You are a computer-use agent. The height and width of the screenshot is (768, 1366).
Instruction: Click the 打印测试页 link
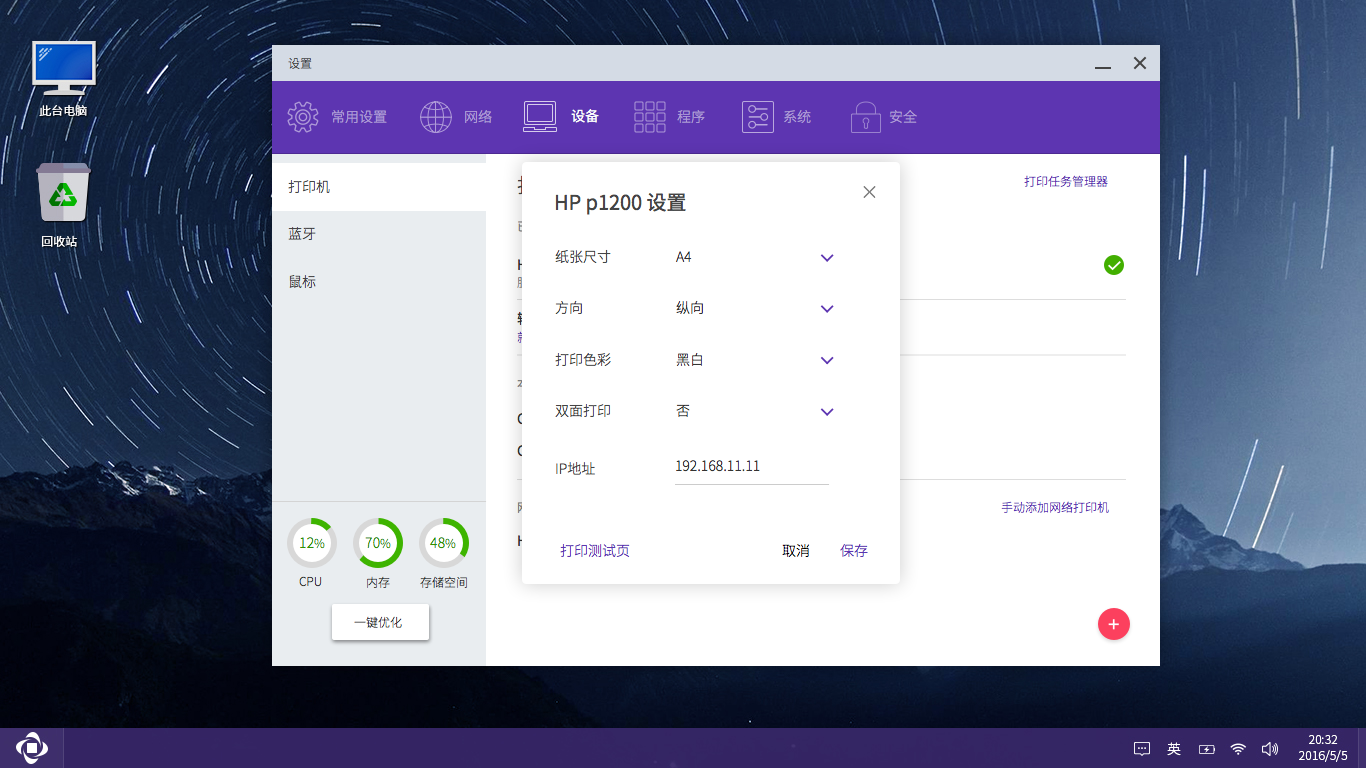coord(595,551)
